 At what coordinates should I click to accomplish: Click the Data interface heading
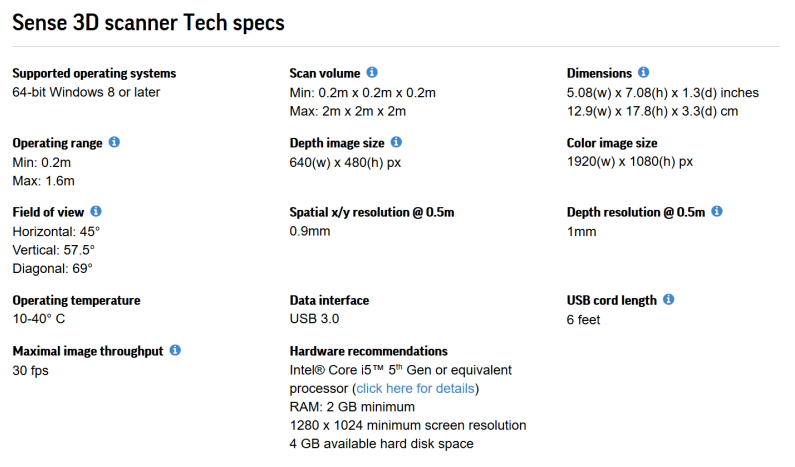(330, 300)
